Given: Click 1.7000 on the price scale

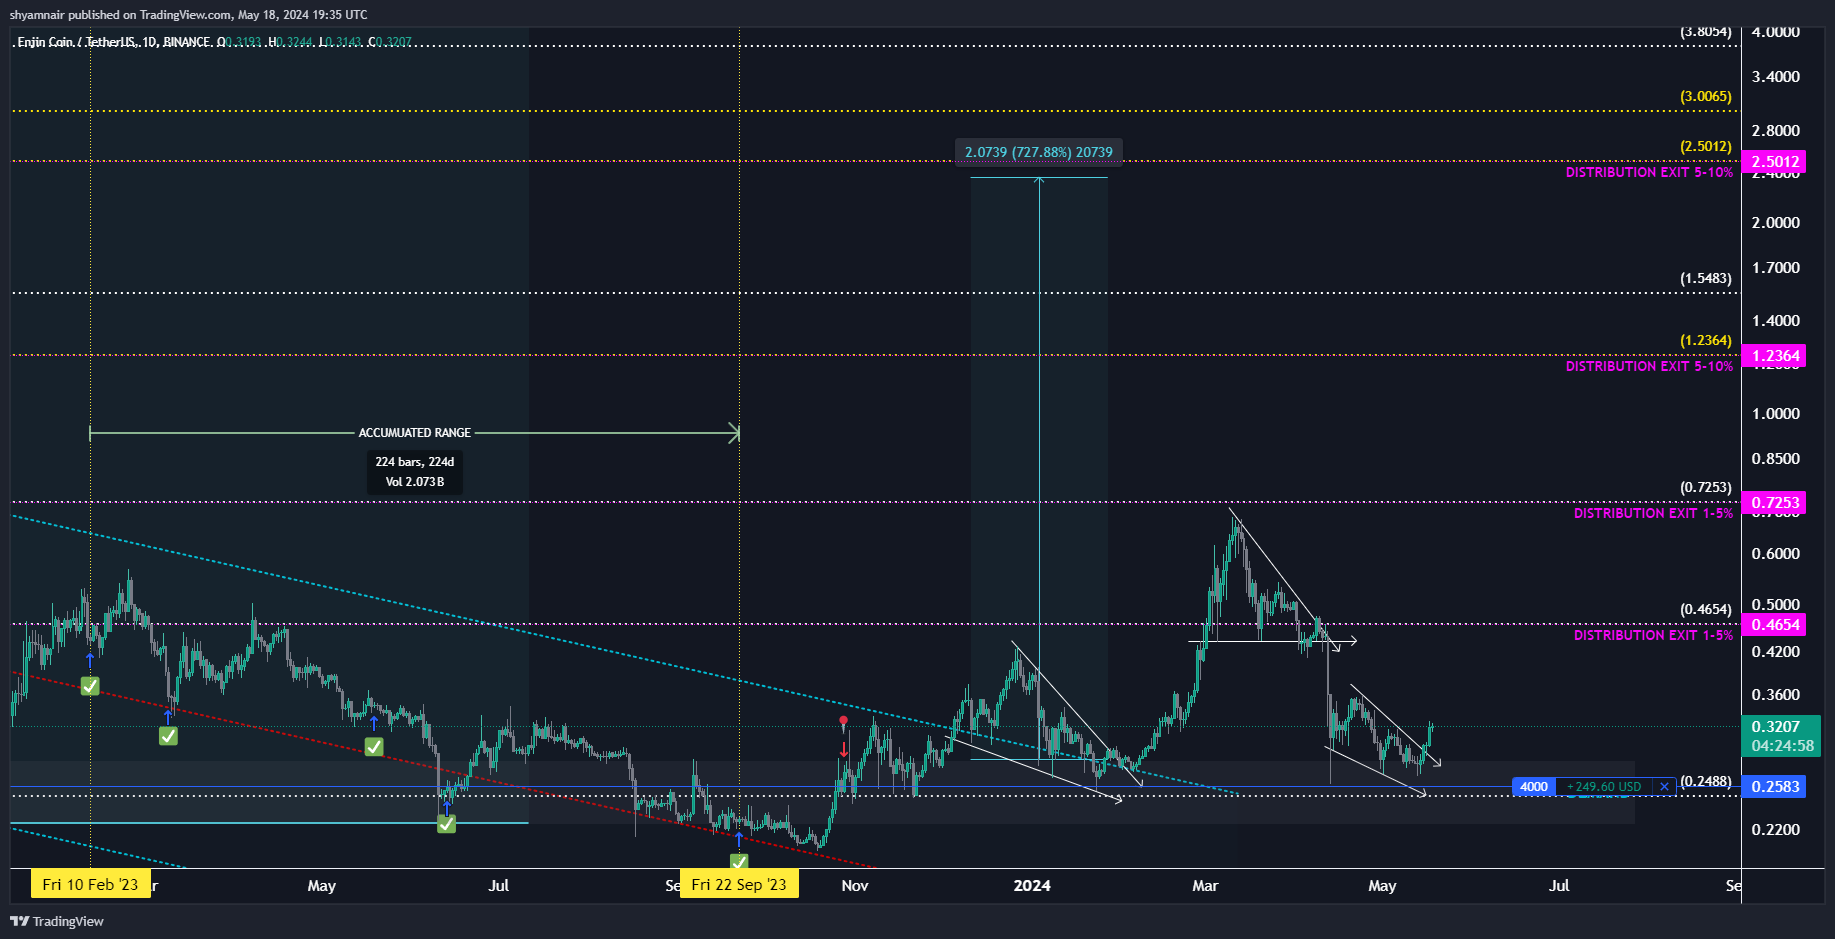Looking at the screenshot, I should coord(1775,268).
